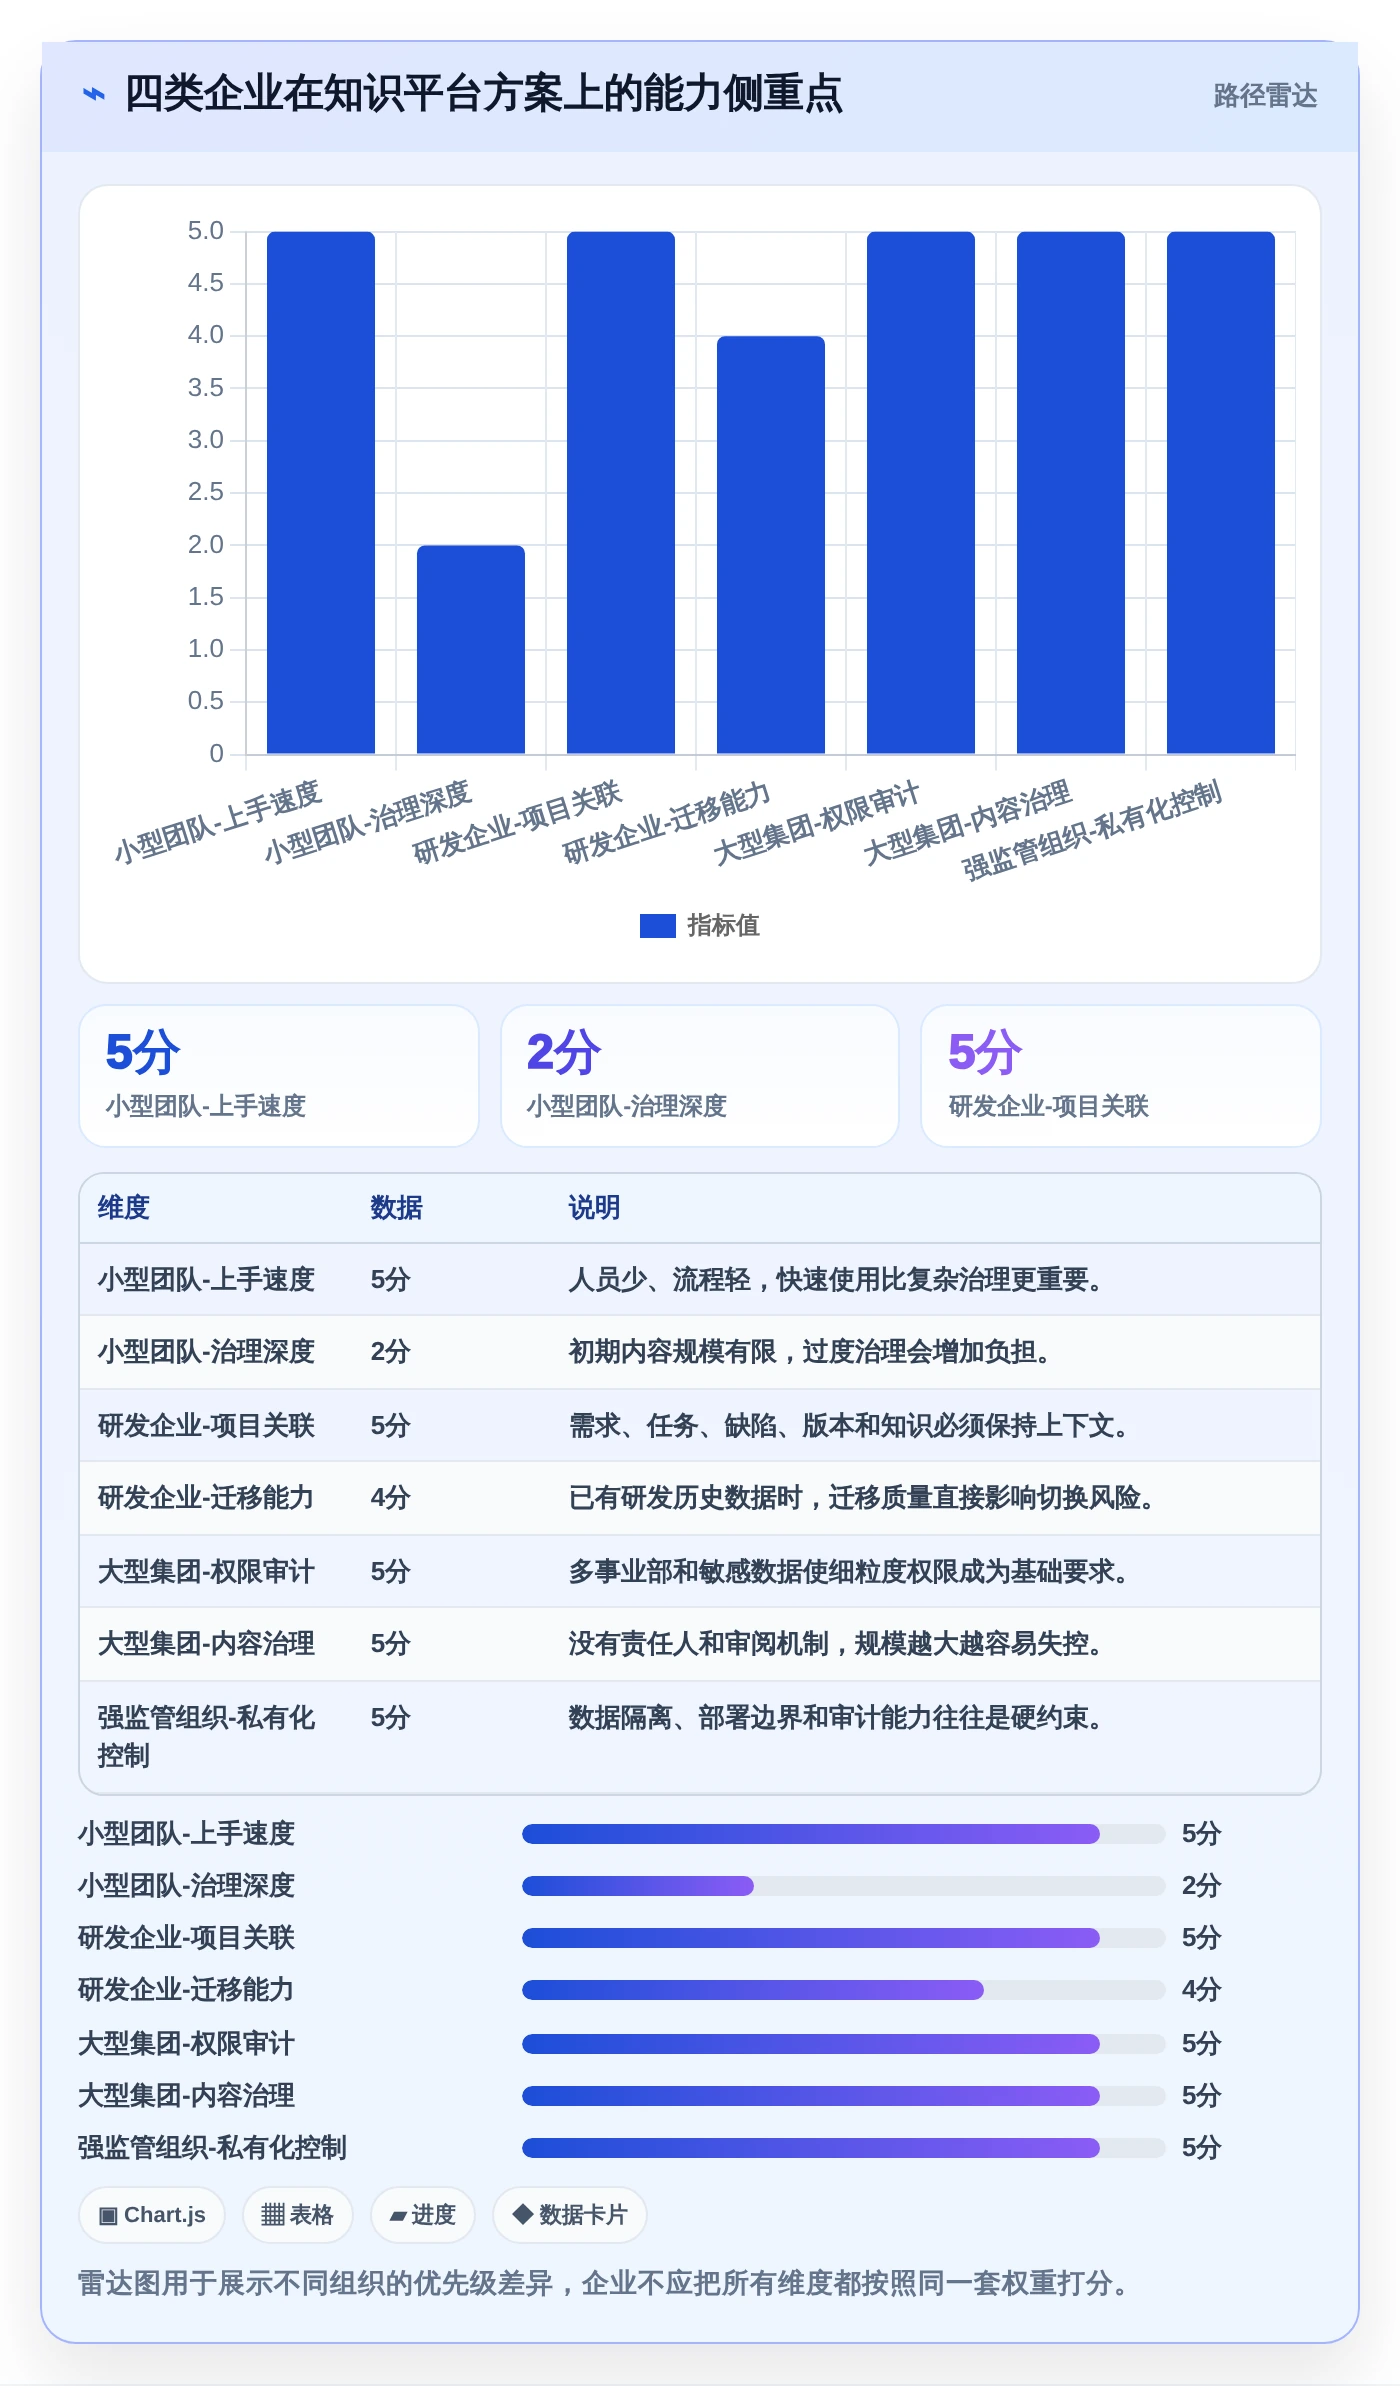Select the 表格 tag chip
Viewport: 1400px width, 2386px height.
[297, 2215]
